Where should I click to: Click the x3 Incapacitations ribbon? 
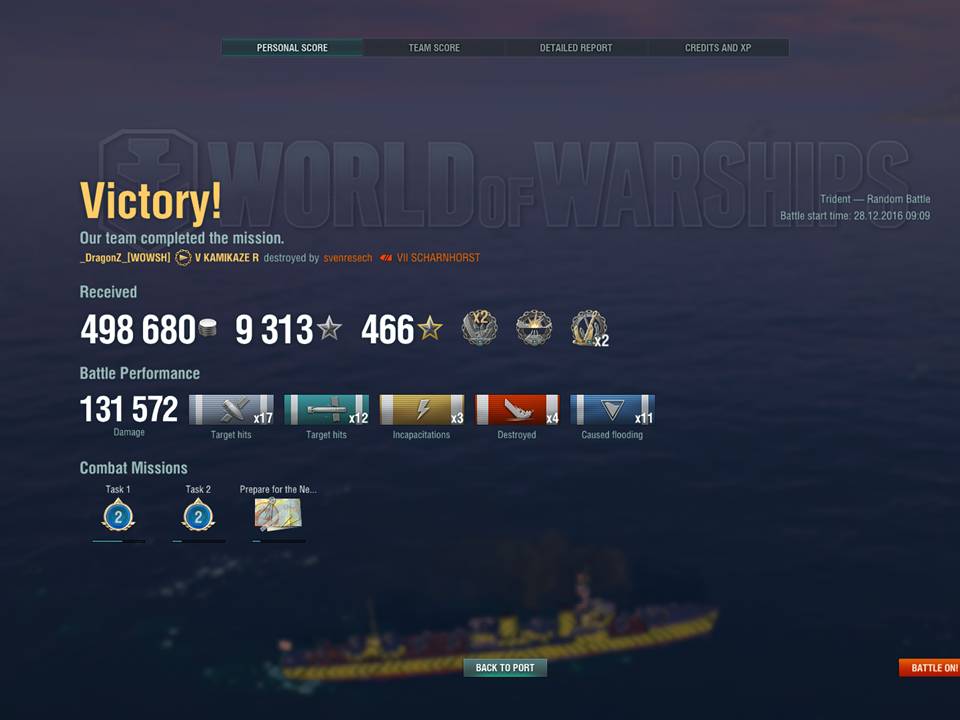pyautogui.click(x=422, y=410)
